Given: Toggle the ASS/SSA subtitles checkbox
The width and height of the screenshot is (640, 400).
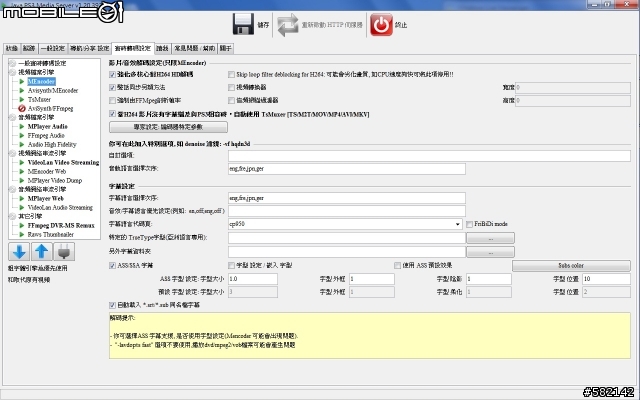Looking at the screenshot, I should pos(112,266).
